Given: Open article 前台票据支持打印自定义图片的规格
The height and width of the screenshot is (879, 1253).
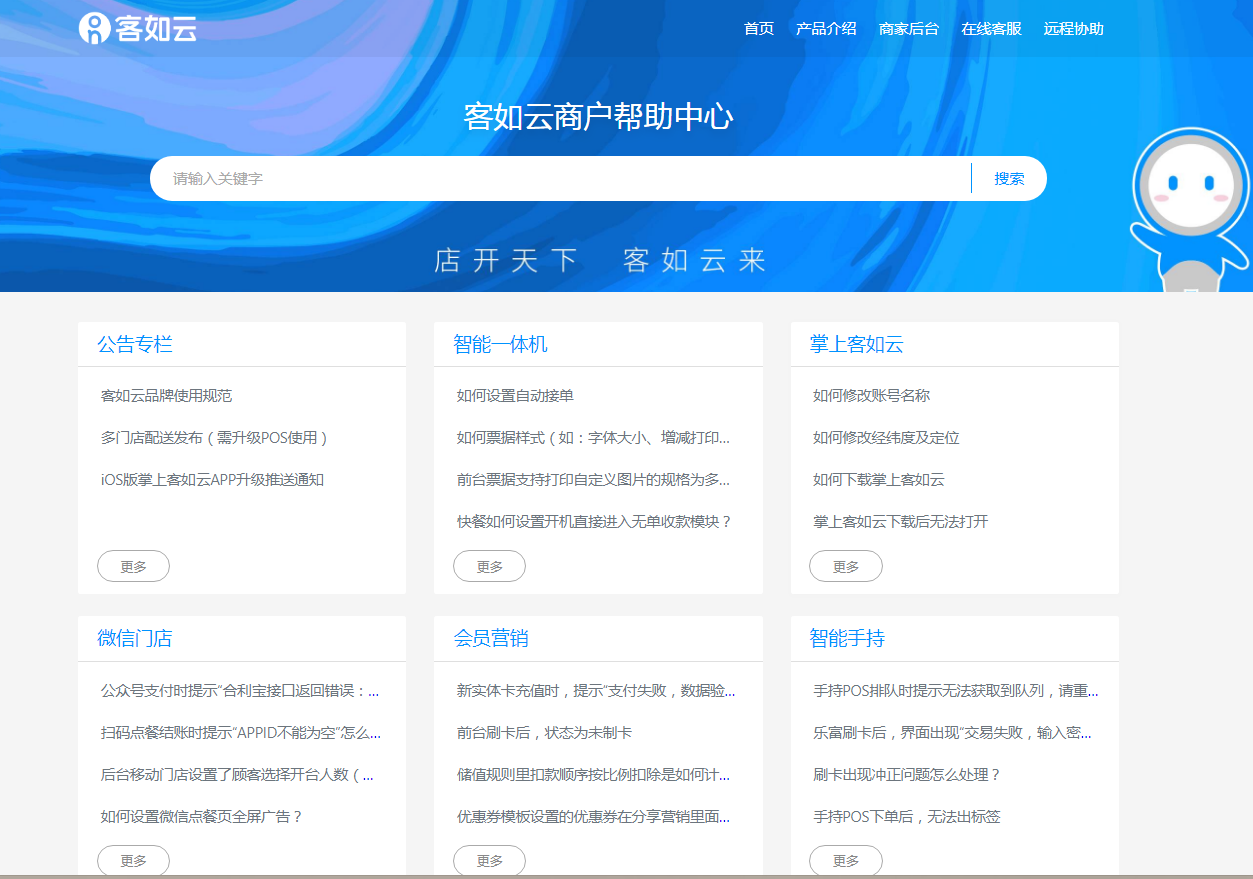Looking at the screenshot, I should [593, 480].
